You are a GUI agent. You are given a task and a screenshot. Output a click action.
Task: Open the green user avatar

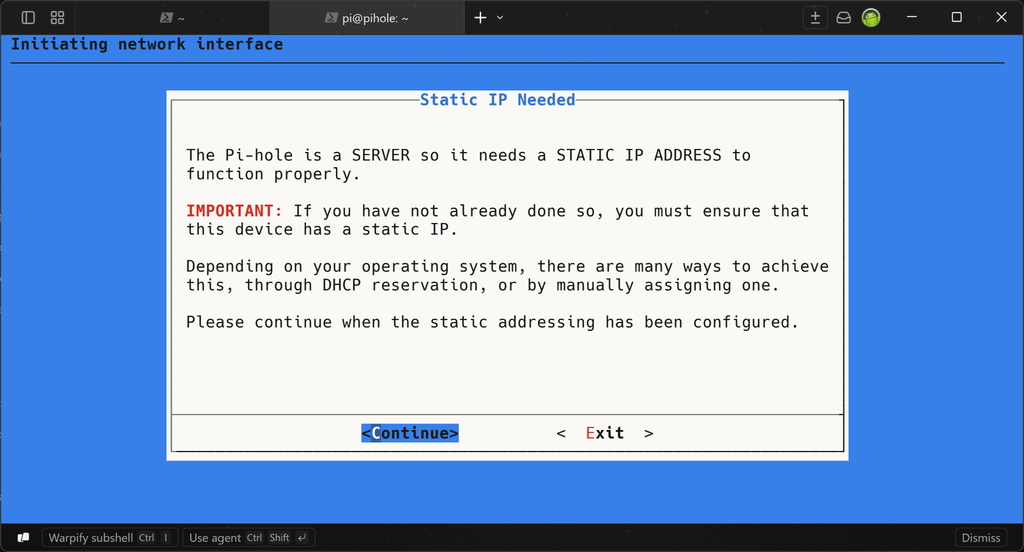click(x=871, y=18)
